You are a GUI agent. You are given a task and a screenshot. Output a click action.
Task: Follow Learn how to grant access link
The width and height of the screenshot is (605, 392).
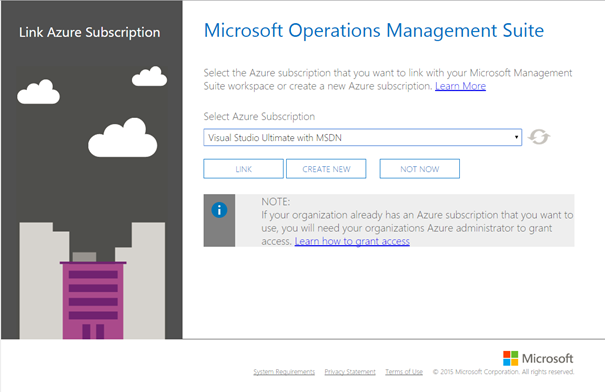[352, 241]
